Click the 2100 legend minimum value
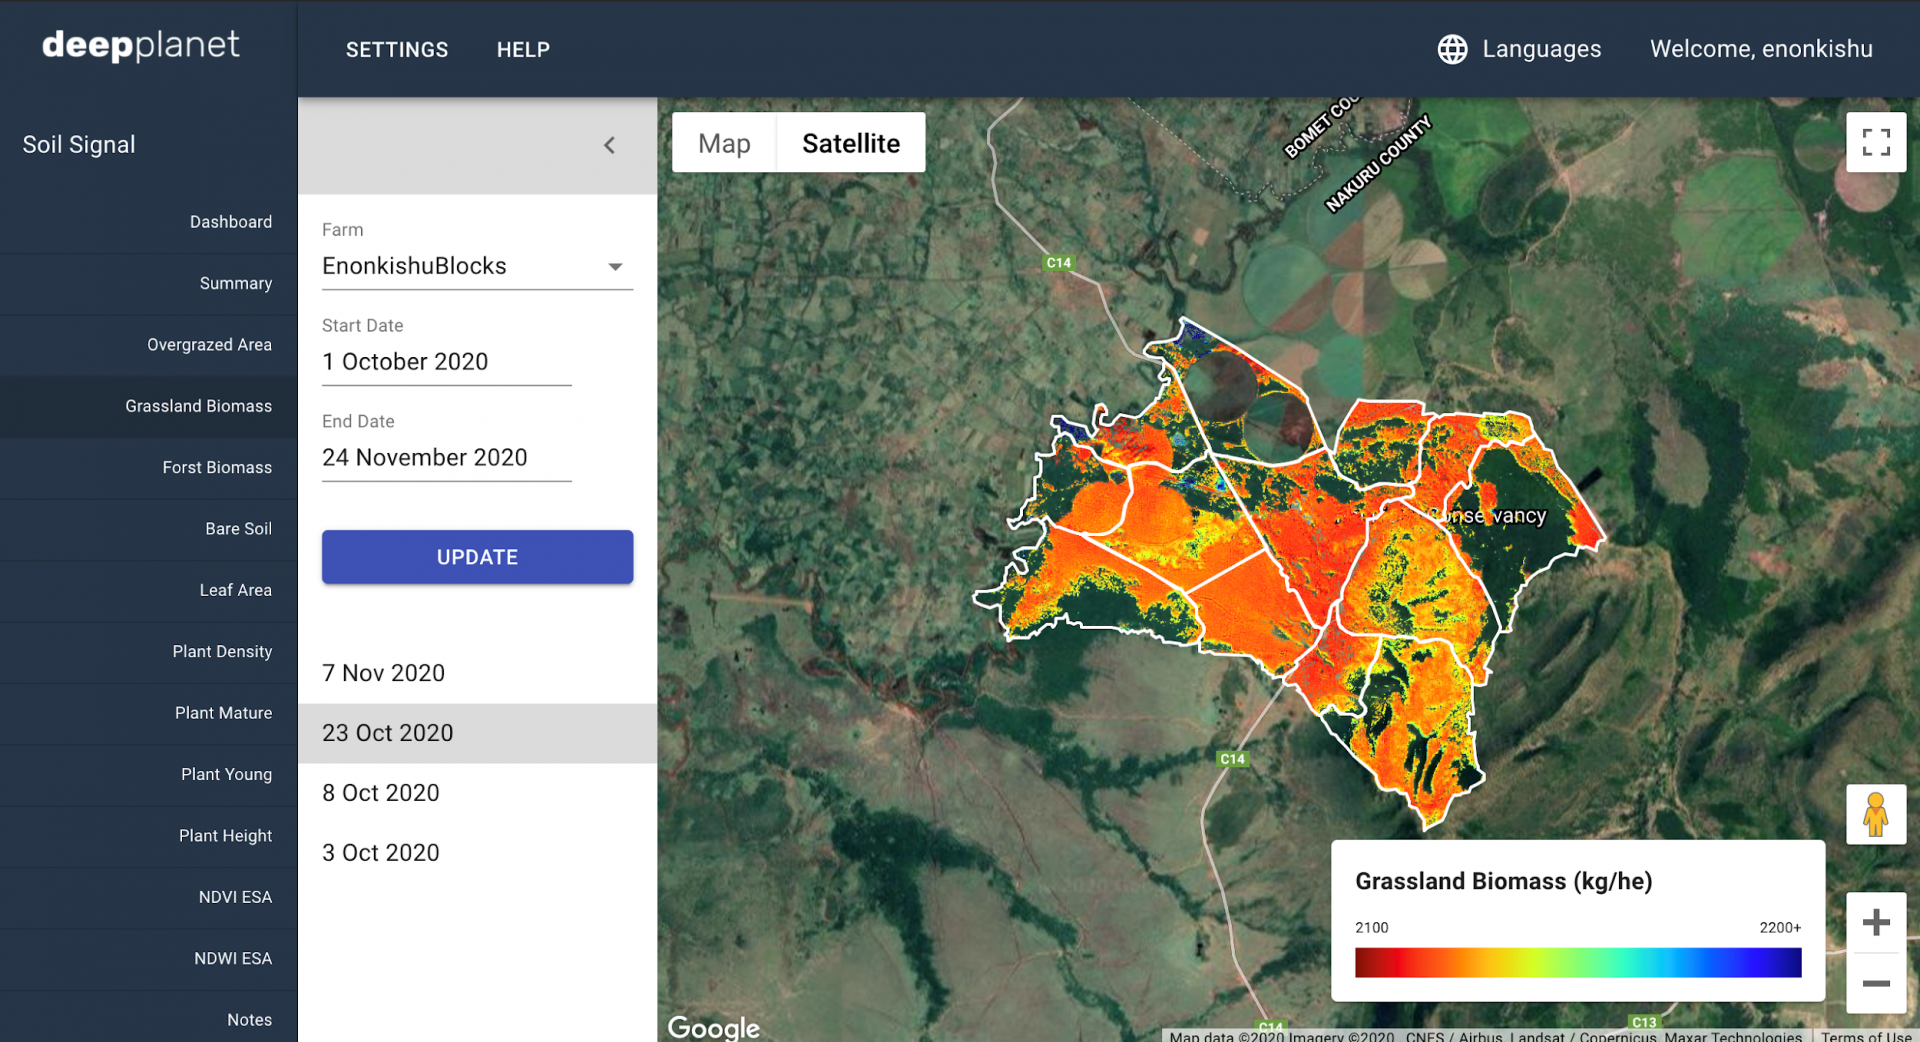 [1372, 928]
